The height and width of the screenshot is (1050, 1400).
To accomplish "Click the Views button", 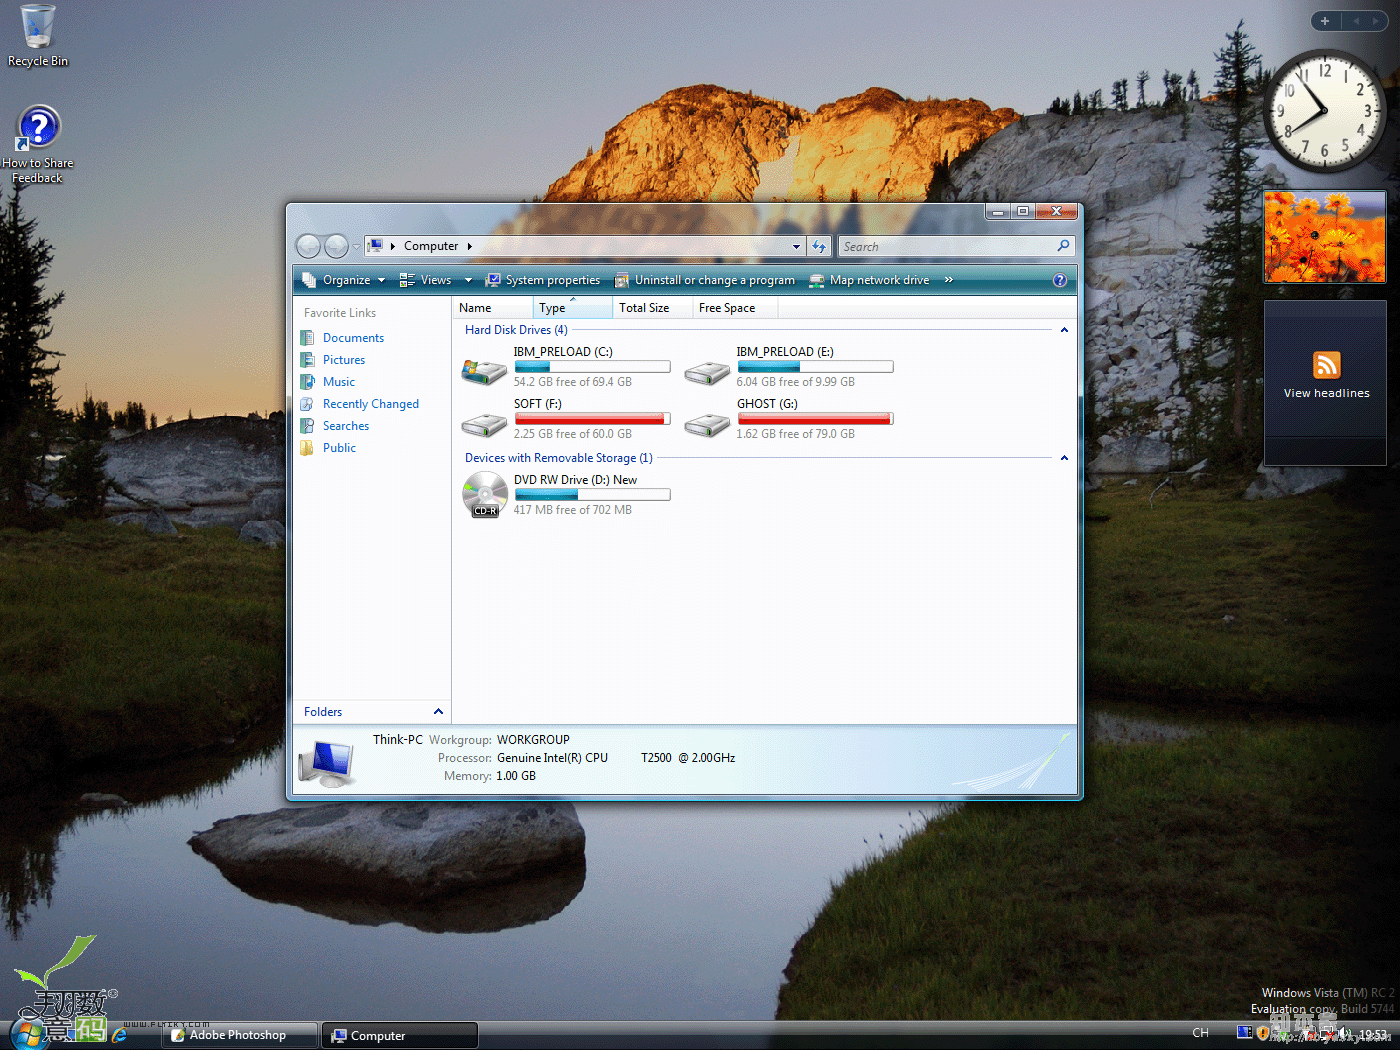I will [426, 280].
